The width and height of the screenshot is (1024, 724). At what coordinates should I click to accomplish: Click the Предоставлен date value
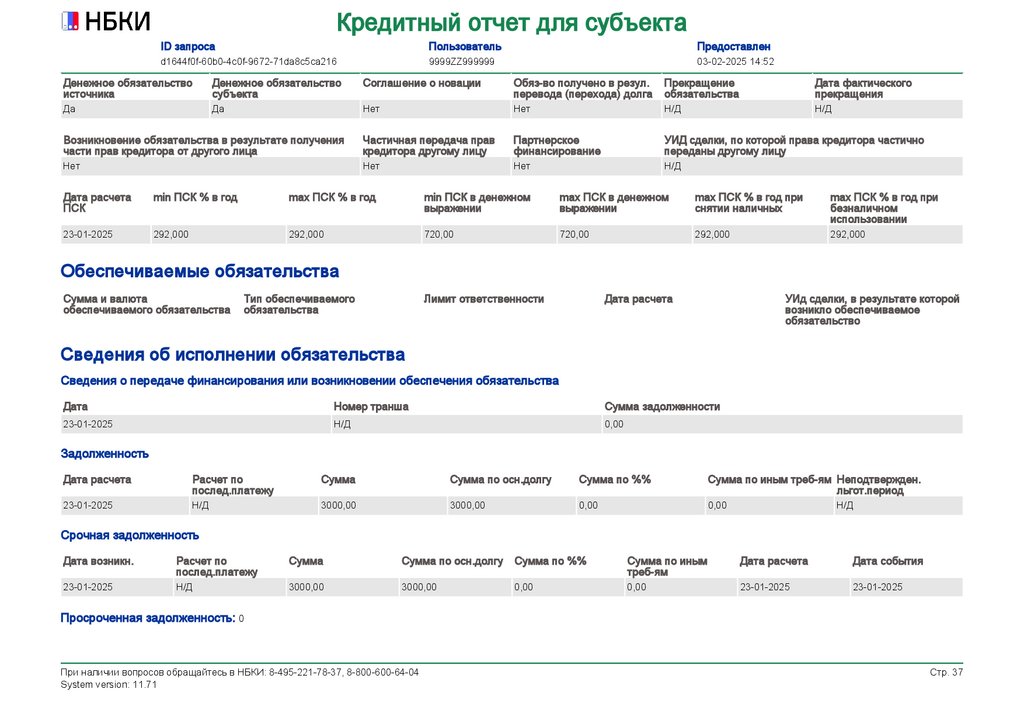[735, 61]
